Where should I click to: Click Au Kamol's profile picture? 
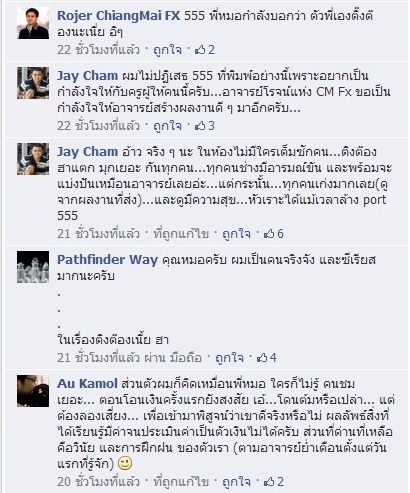[x=33, y=391]
